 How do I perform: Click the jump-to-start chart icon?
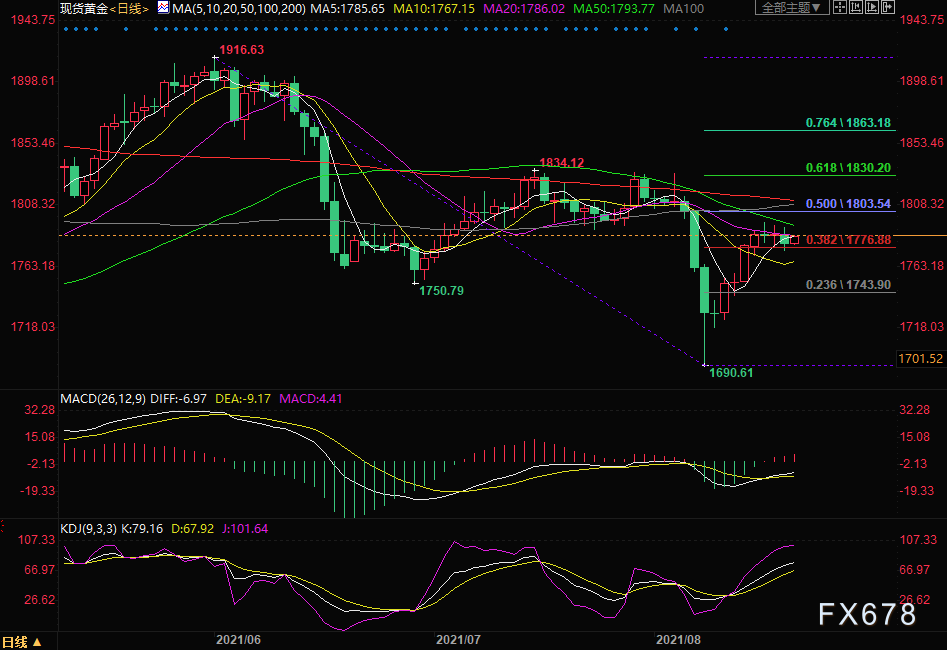(856, 8)
